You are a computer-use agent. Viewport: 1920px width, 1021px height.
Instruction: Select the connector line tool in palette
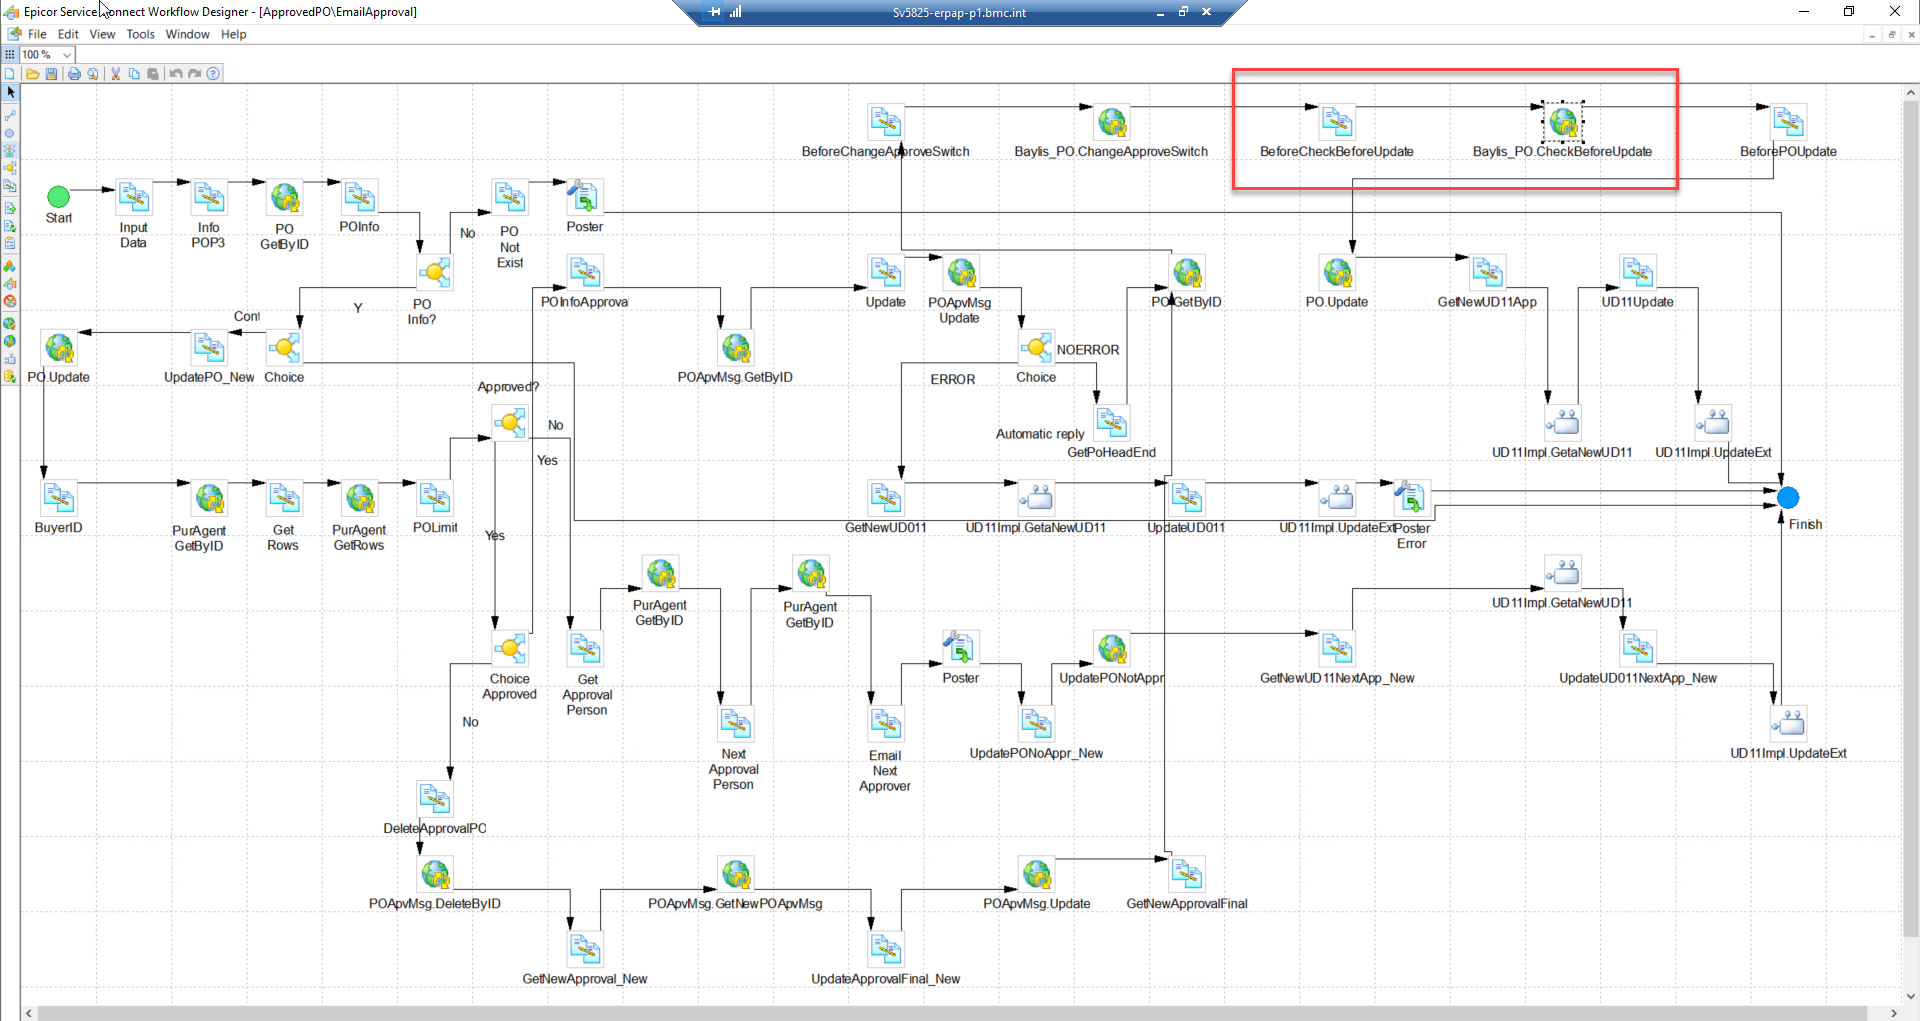click(x=10, y=115)
